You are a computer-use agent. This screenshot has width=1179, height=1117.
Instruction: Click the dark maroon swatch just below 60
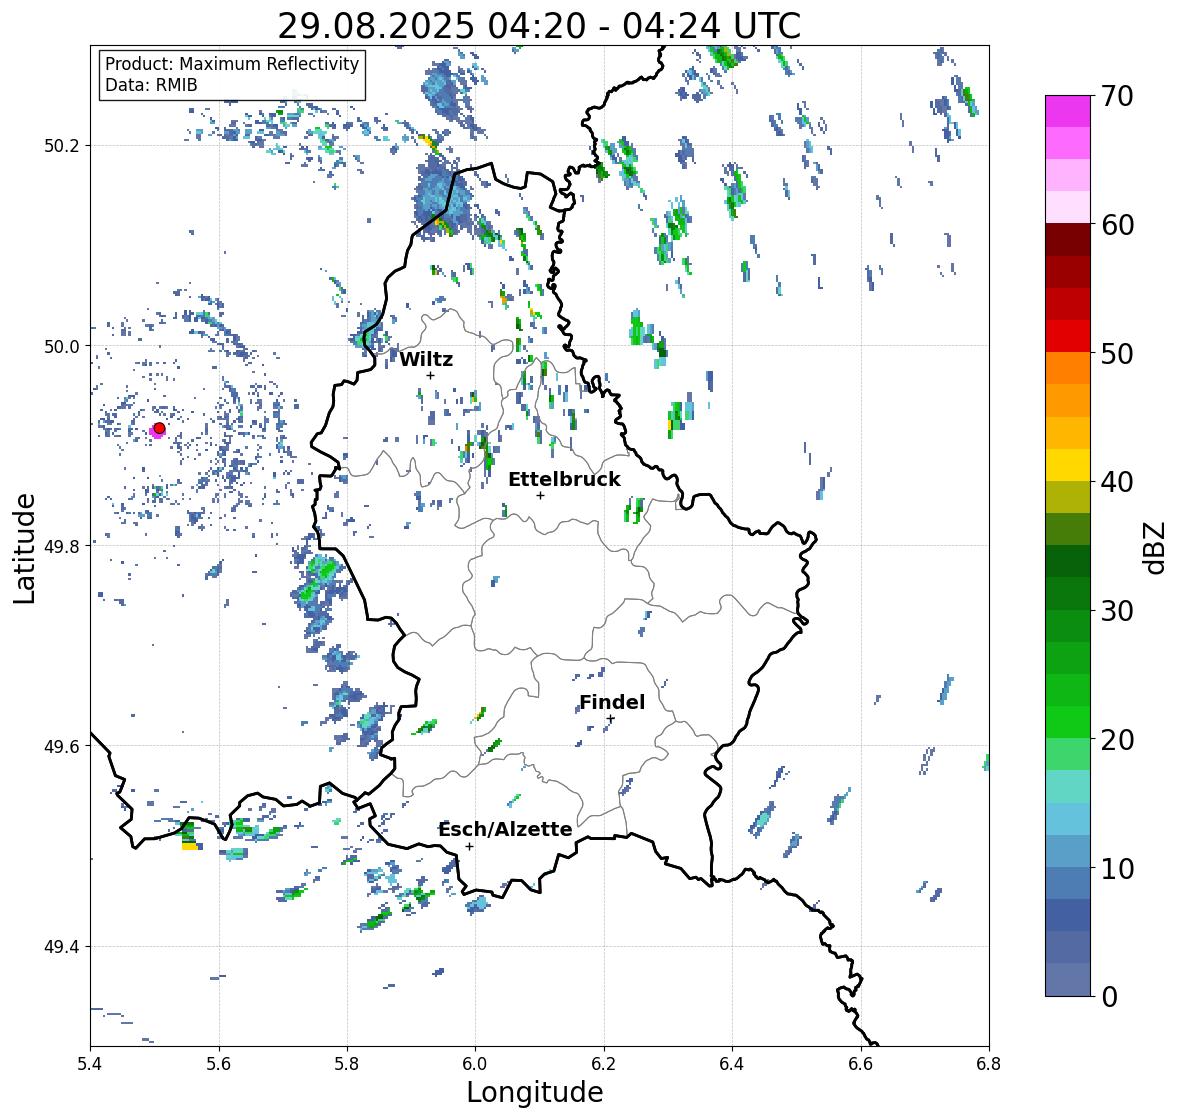1068,240
